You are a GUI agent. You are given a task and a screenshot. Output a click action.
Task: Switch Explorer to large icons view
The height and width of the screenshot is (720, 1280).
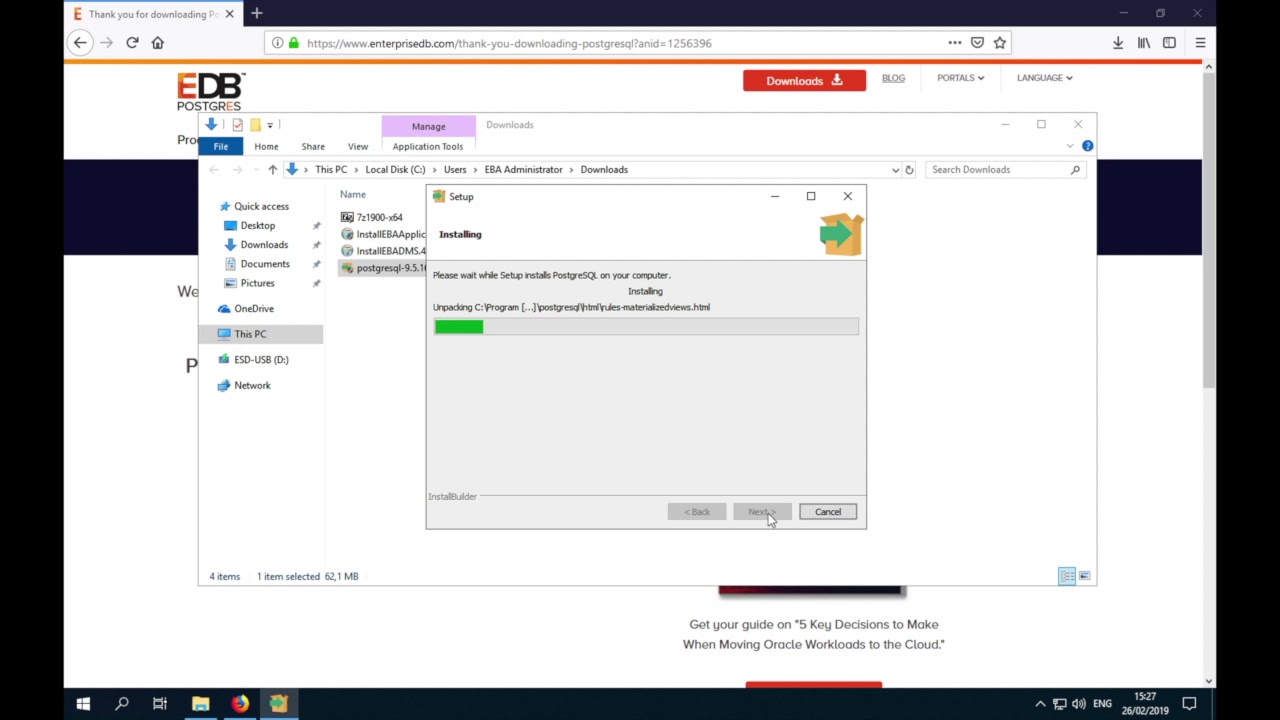[x=1084, y=576]
